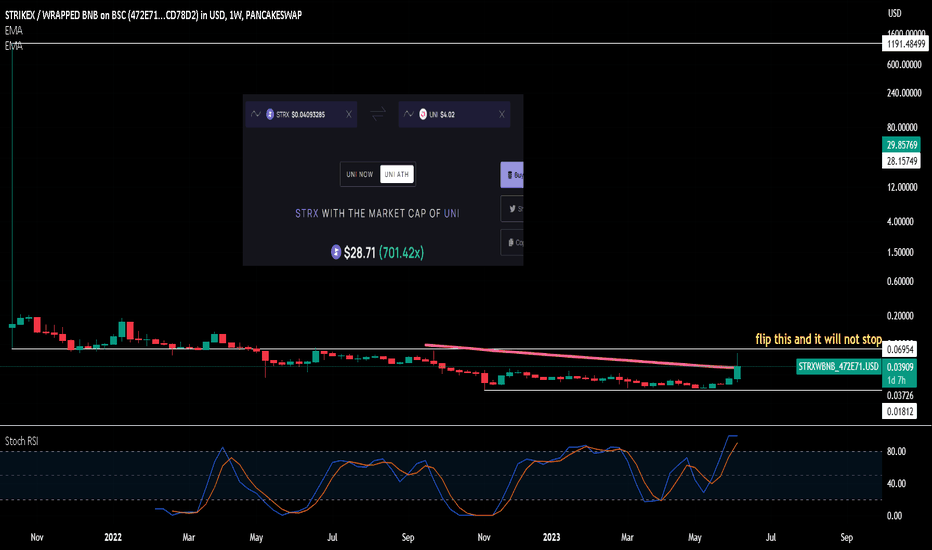Image resolution: width=932 pixels, height=550 pixels.
Task: Click the Sep label at the far right of the time axis
Action: coord(846,537)
